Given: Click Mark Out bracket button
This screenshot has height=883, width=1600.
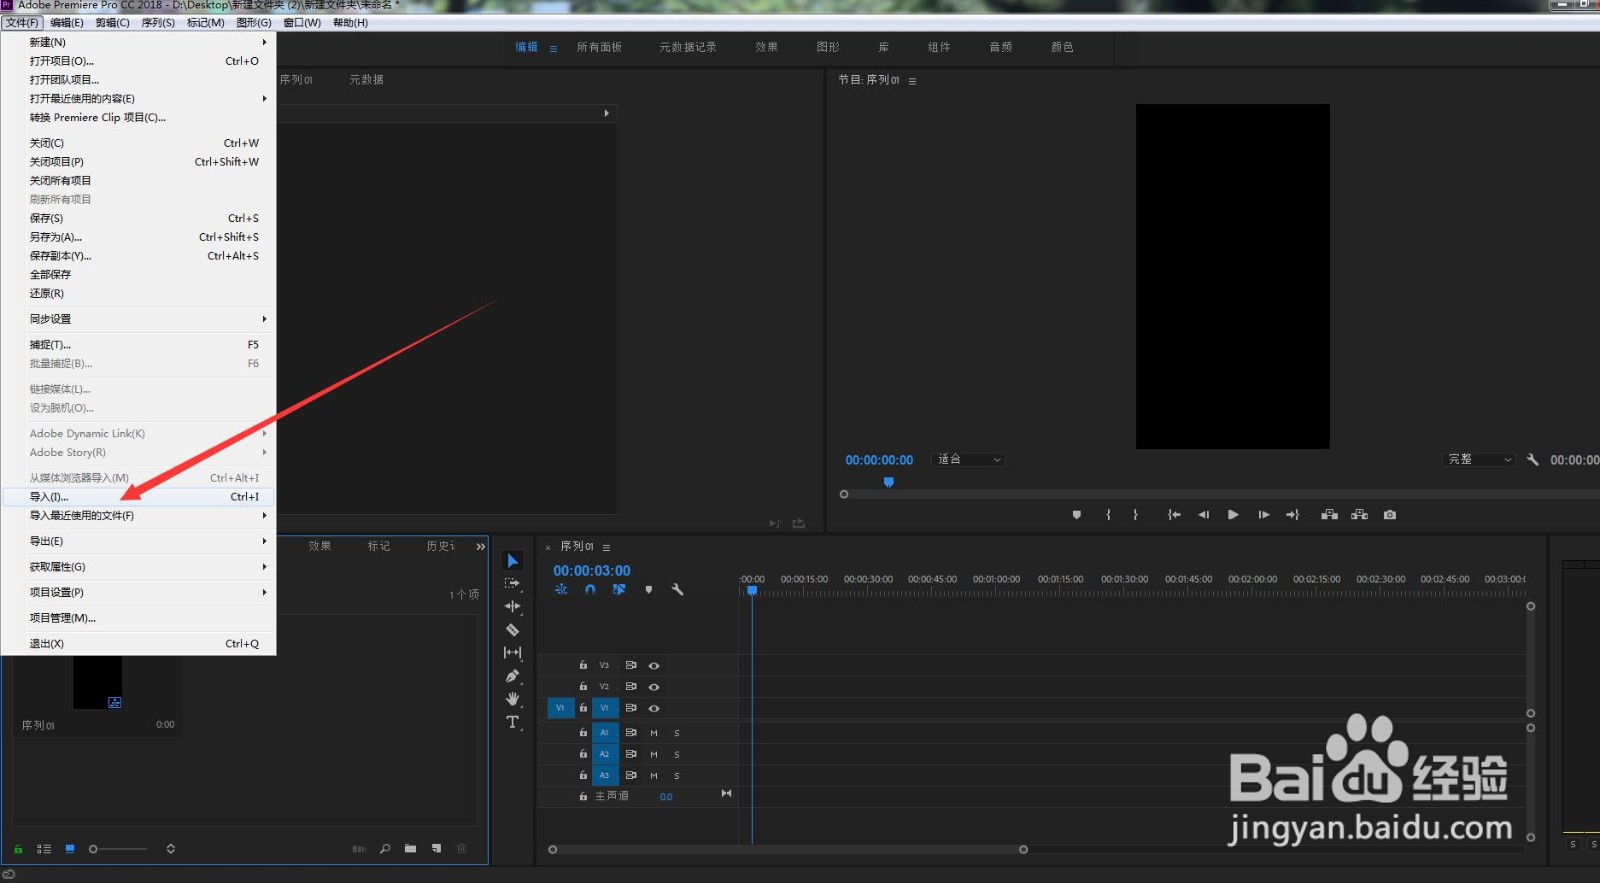Looking at the screenshot, I should coord(1135,515).
